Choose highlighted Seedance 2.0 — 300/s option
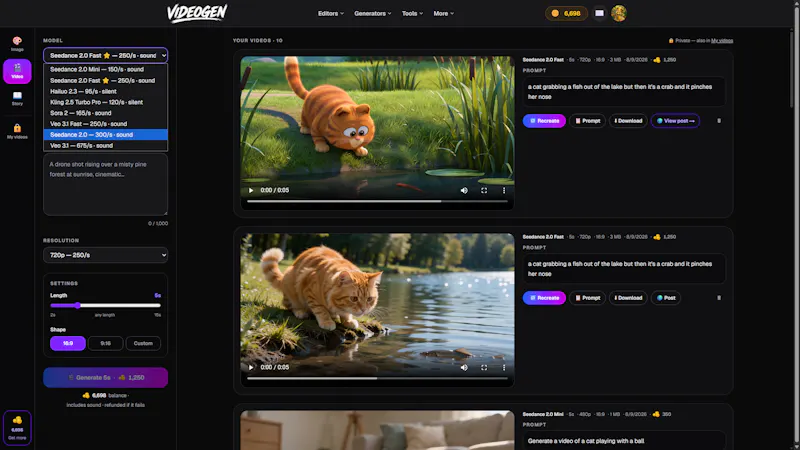This screenshot has height=450, width=800. click(x=106, y=135)
